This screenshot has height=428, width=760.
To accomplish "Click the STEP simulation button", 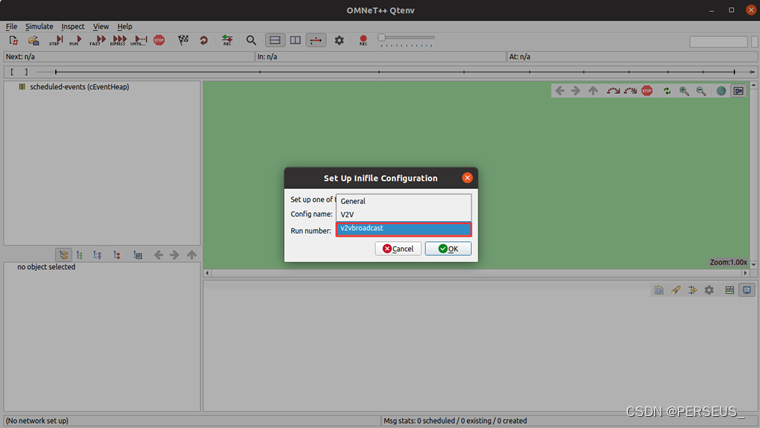I will (56, 41).
